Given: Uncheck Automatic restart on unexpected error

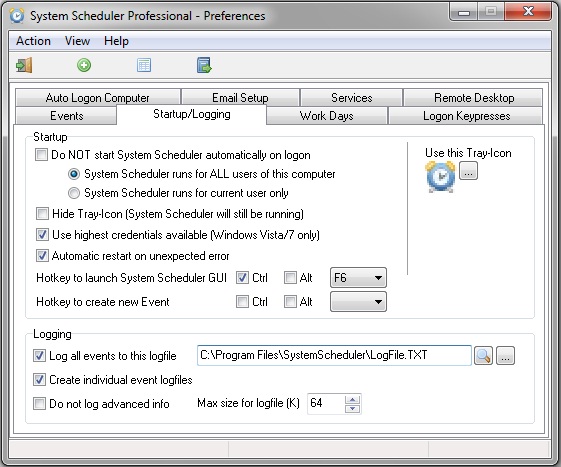Looking at the screenshot, I should click(x=42, y=256).
